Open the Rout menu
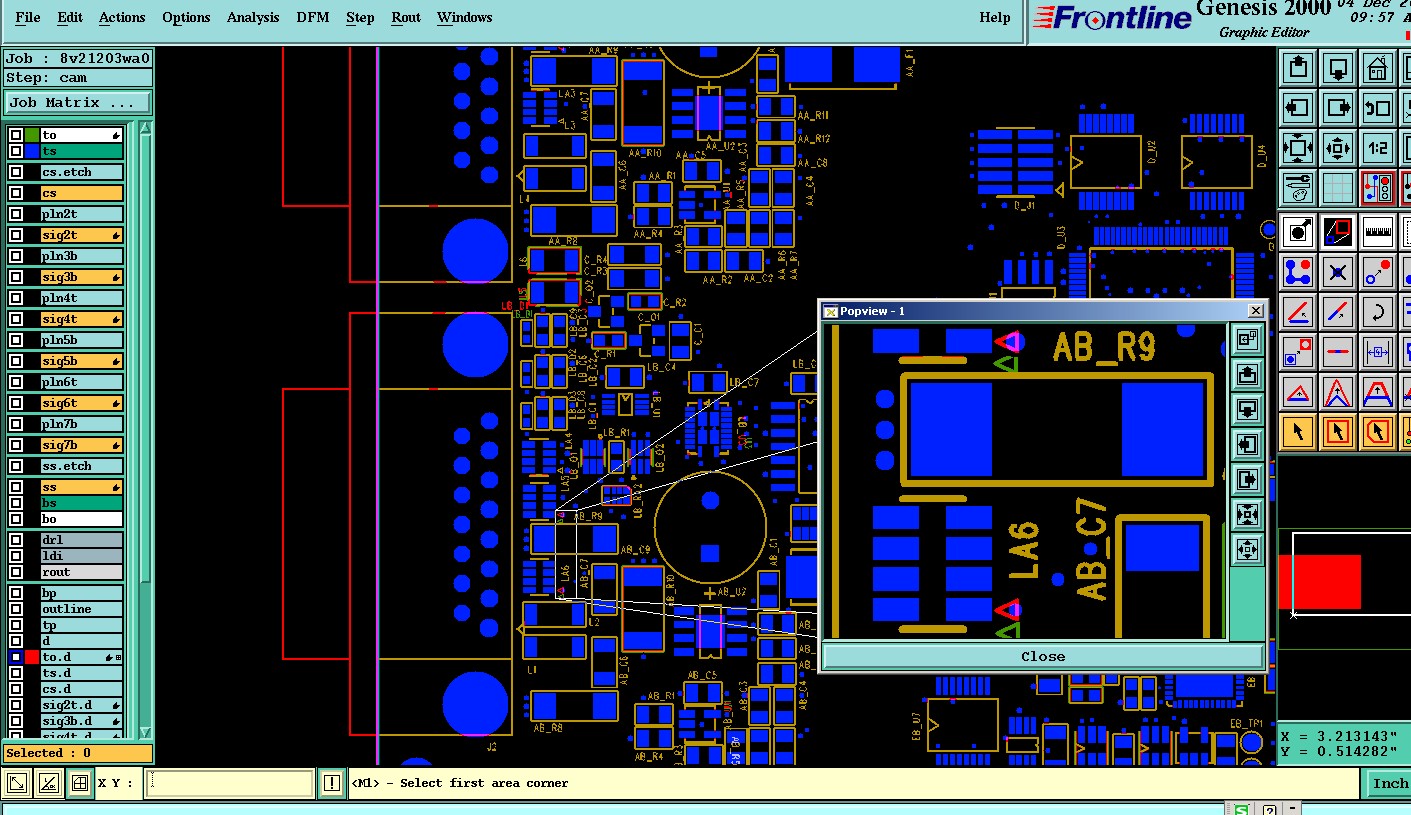This screenshot has width=1411, height=815. click(x=406, y=17)
